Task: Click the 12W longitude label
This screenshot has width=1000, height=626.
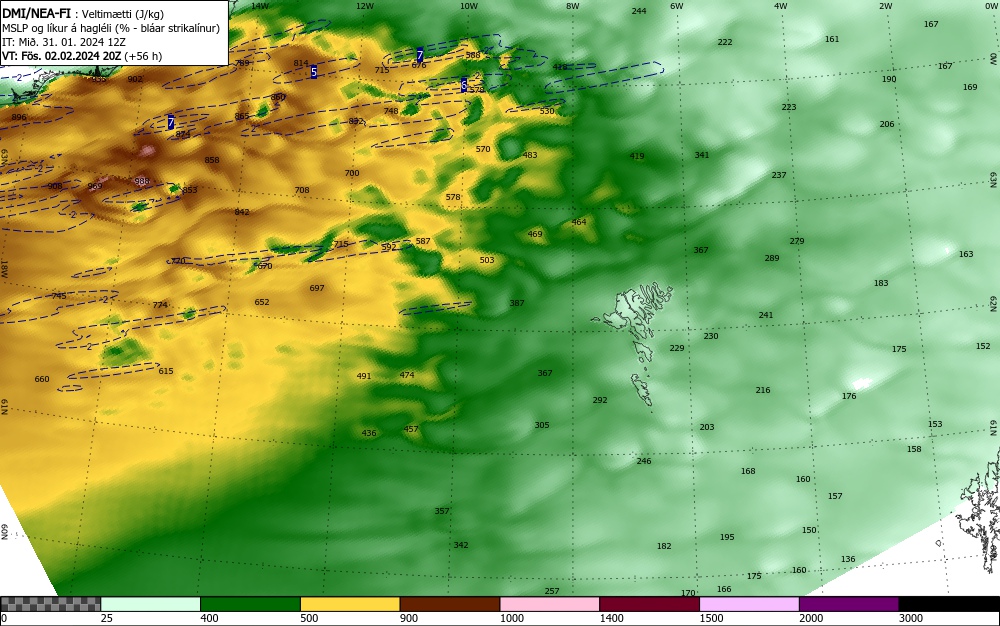Action: pos(365,6)
